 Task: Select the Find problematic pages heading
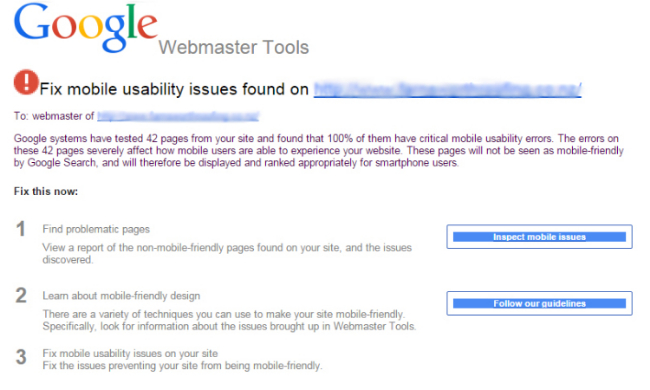(x=96, y=229)
